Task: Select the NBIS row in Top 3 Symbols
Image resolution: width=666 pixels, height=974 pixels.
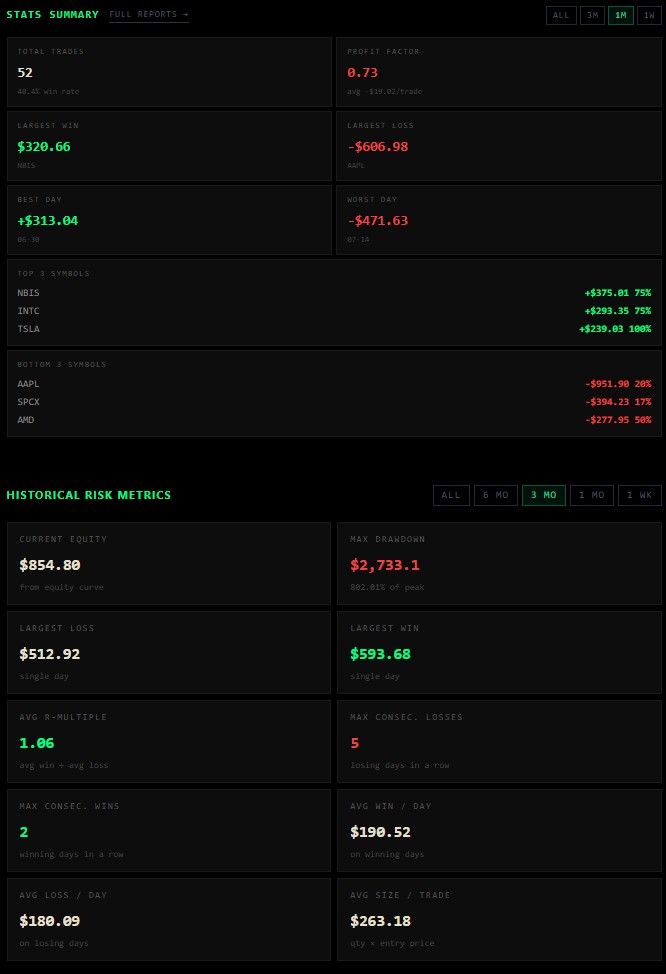Action: pos(334,293)
